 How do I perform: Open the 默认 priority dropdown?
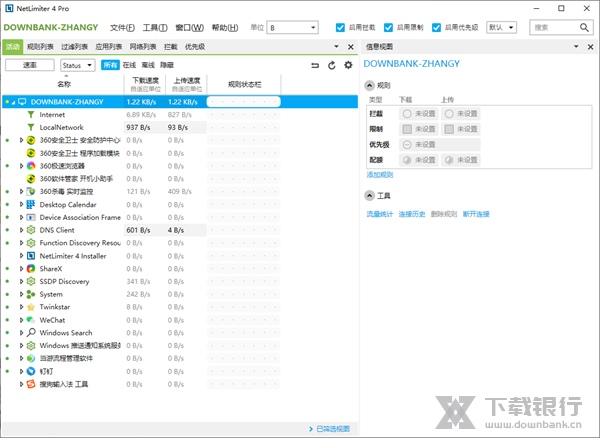coord(501,28)
